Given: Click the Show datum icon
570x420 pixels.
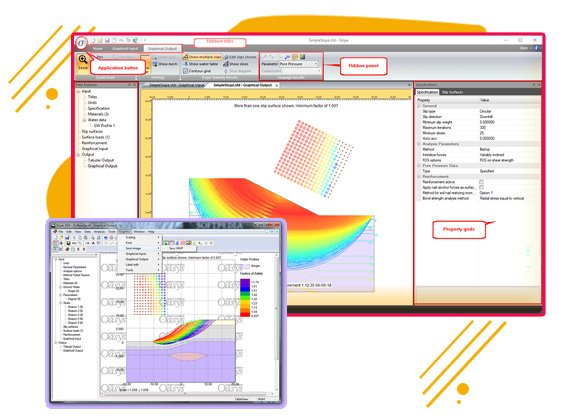Looking at the screenshot, I should [155, 64].
